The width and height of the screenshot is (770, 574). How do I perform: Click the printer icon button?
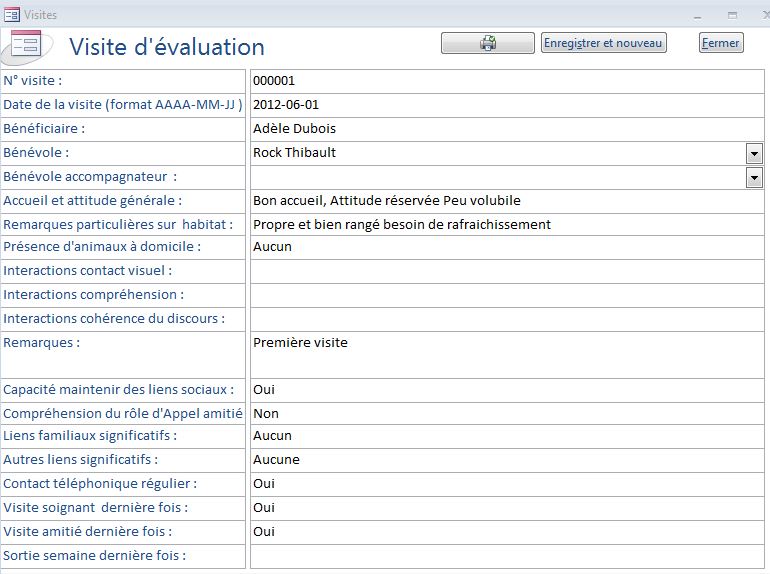point(487,43)
